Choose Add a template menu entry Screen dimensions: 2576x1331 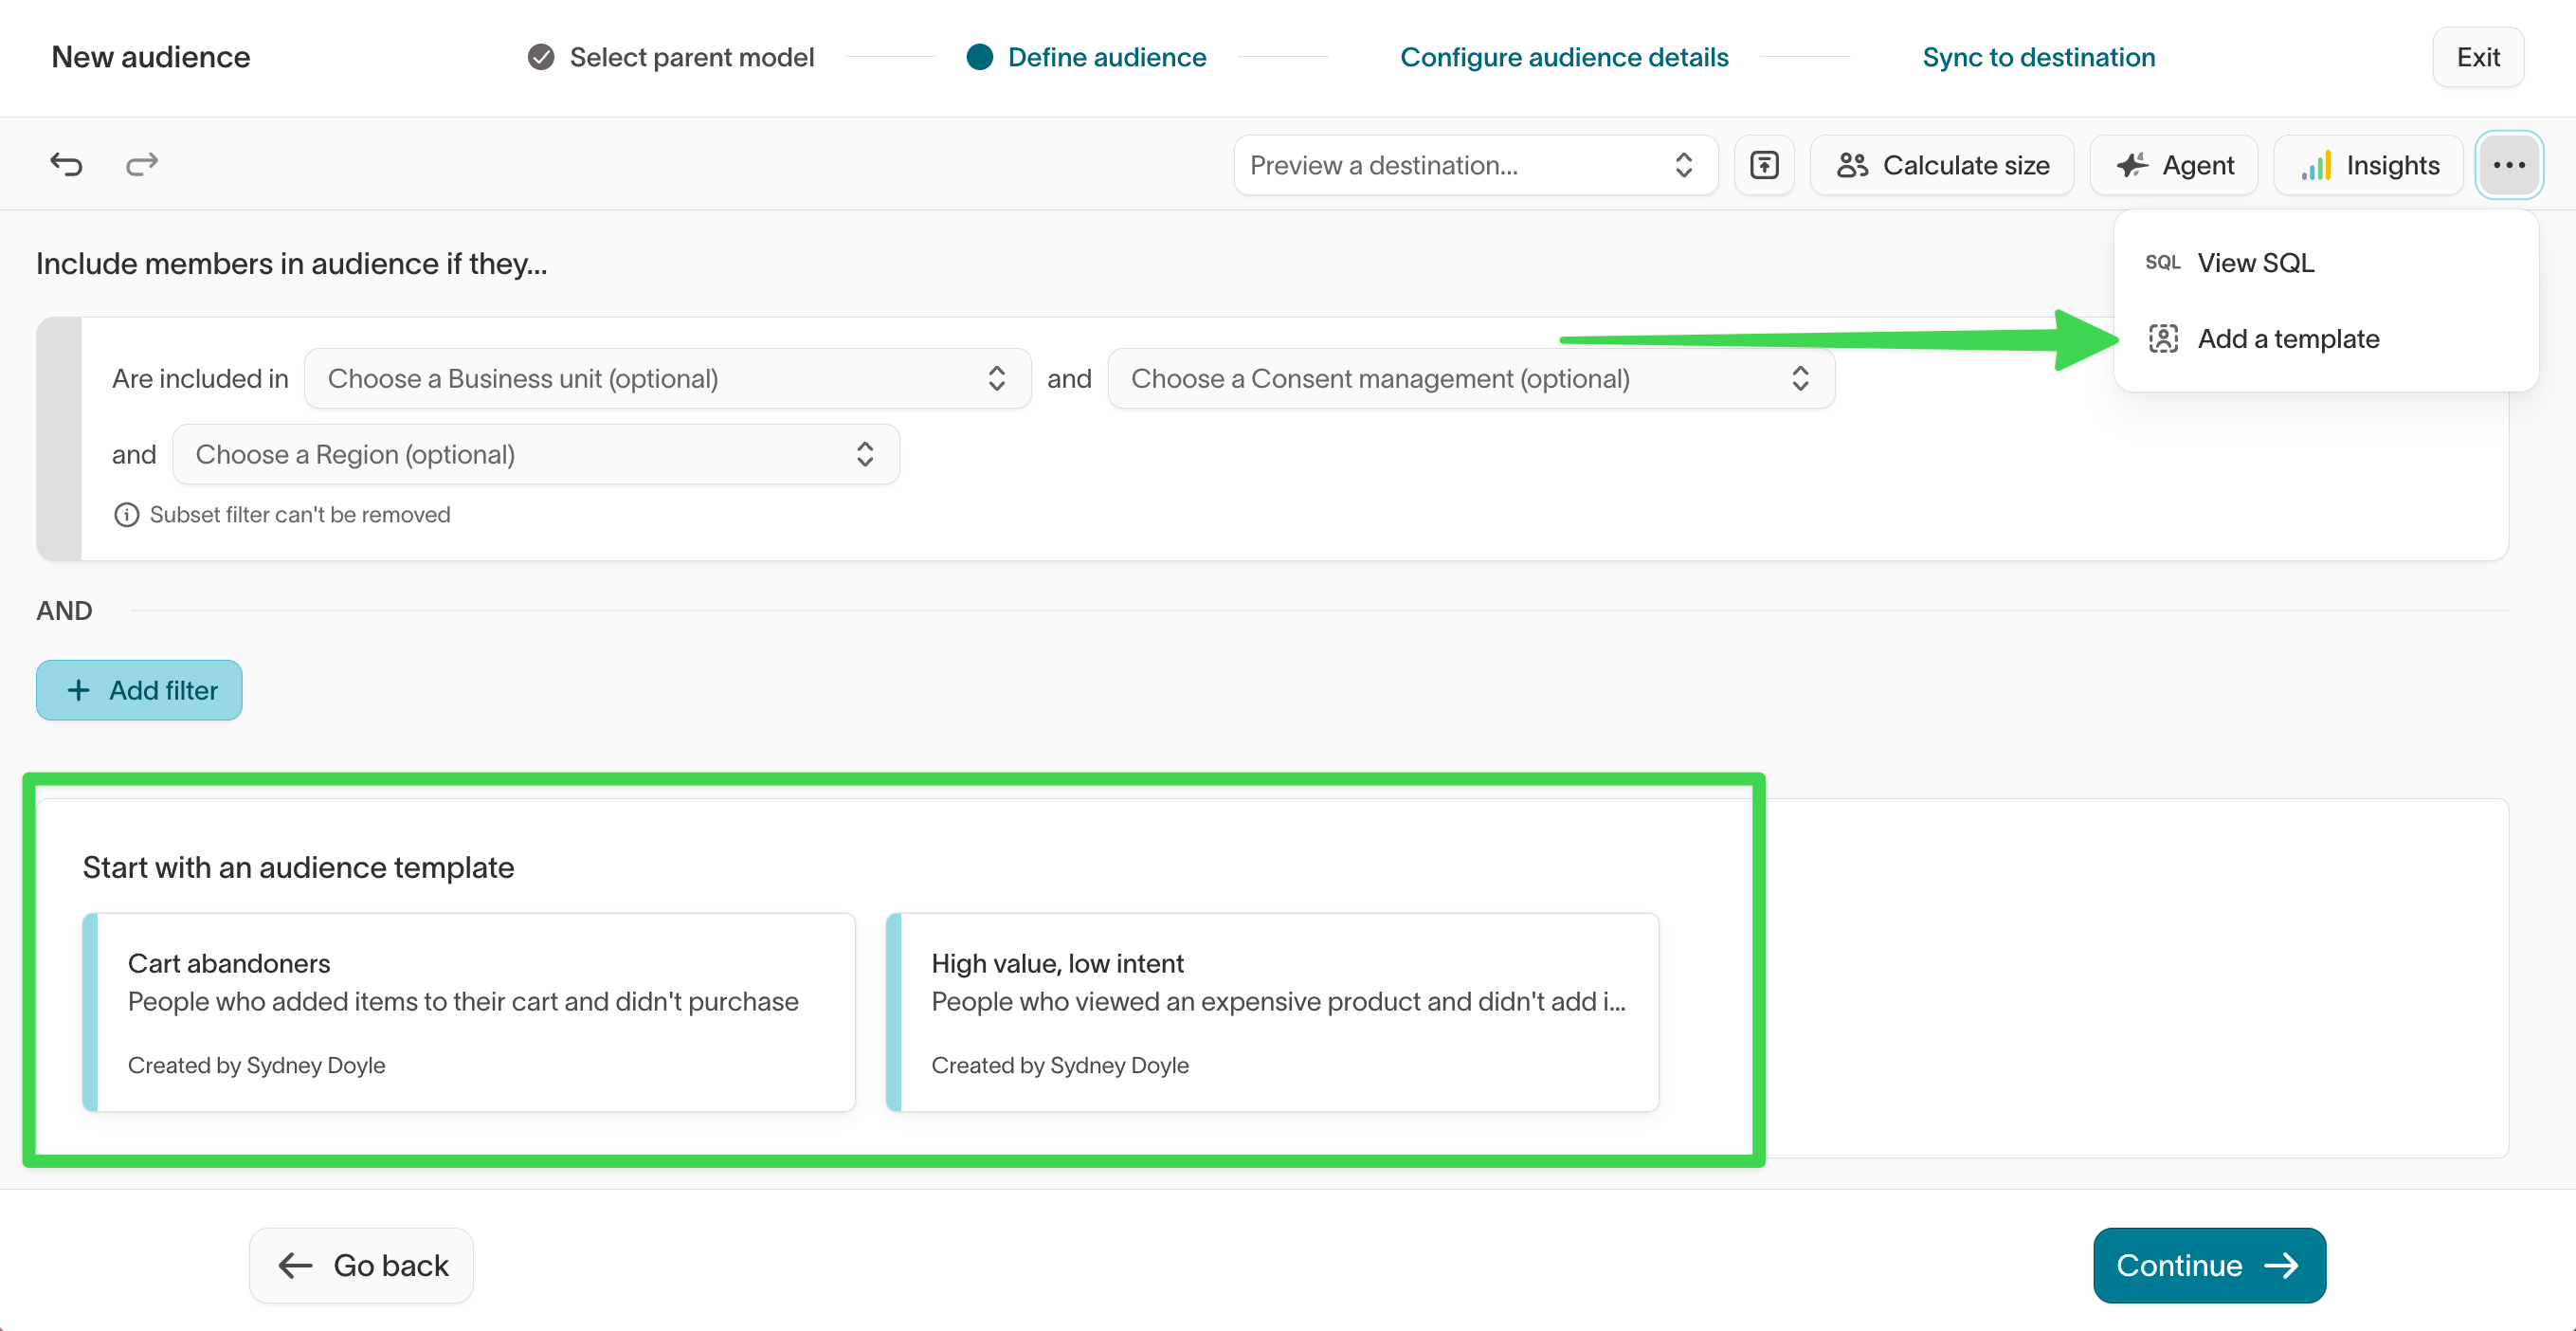click(x=2326, y=339)
